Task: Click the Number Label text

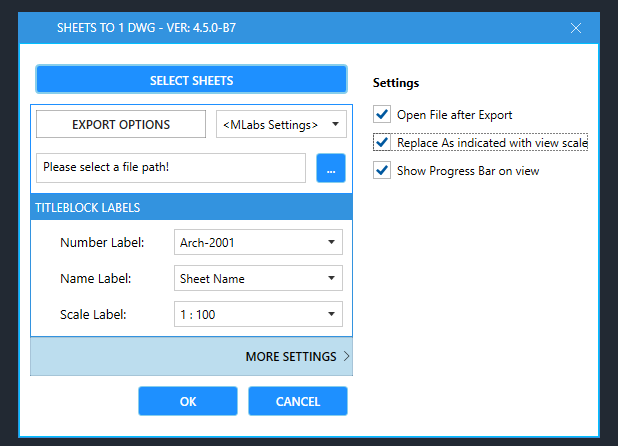Action: [x=102, y=242]
